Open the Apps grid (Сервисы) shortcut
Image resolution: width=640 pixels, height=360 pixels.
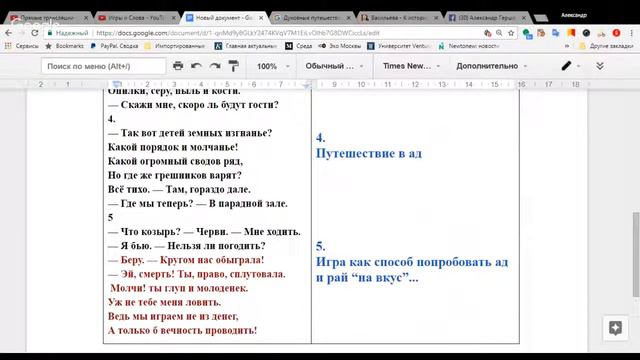click(22, 46)
